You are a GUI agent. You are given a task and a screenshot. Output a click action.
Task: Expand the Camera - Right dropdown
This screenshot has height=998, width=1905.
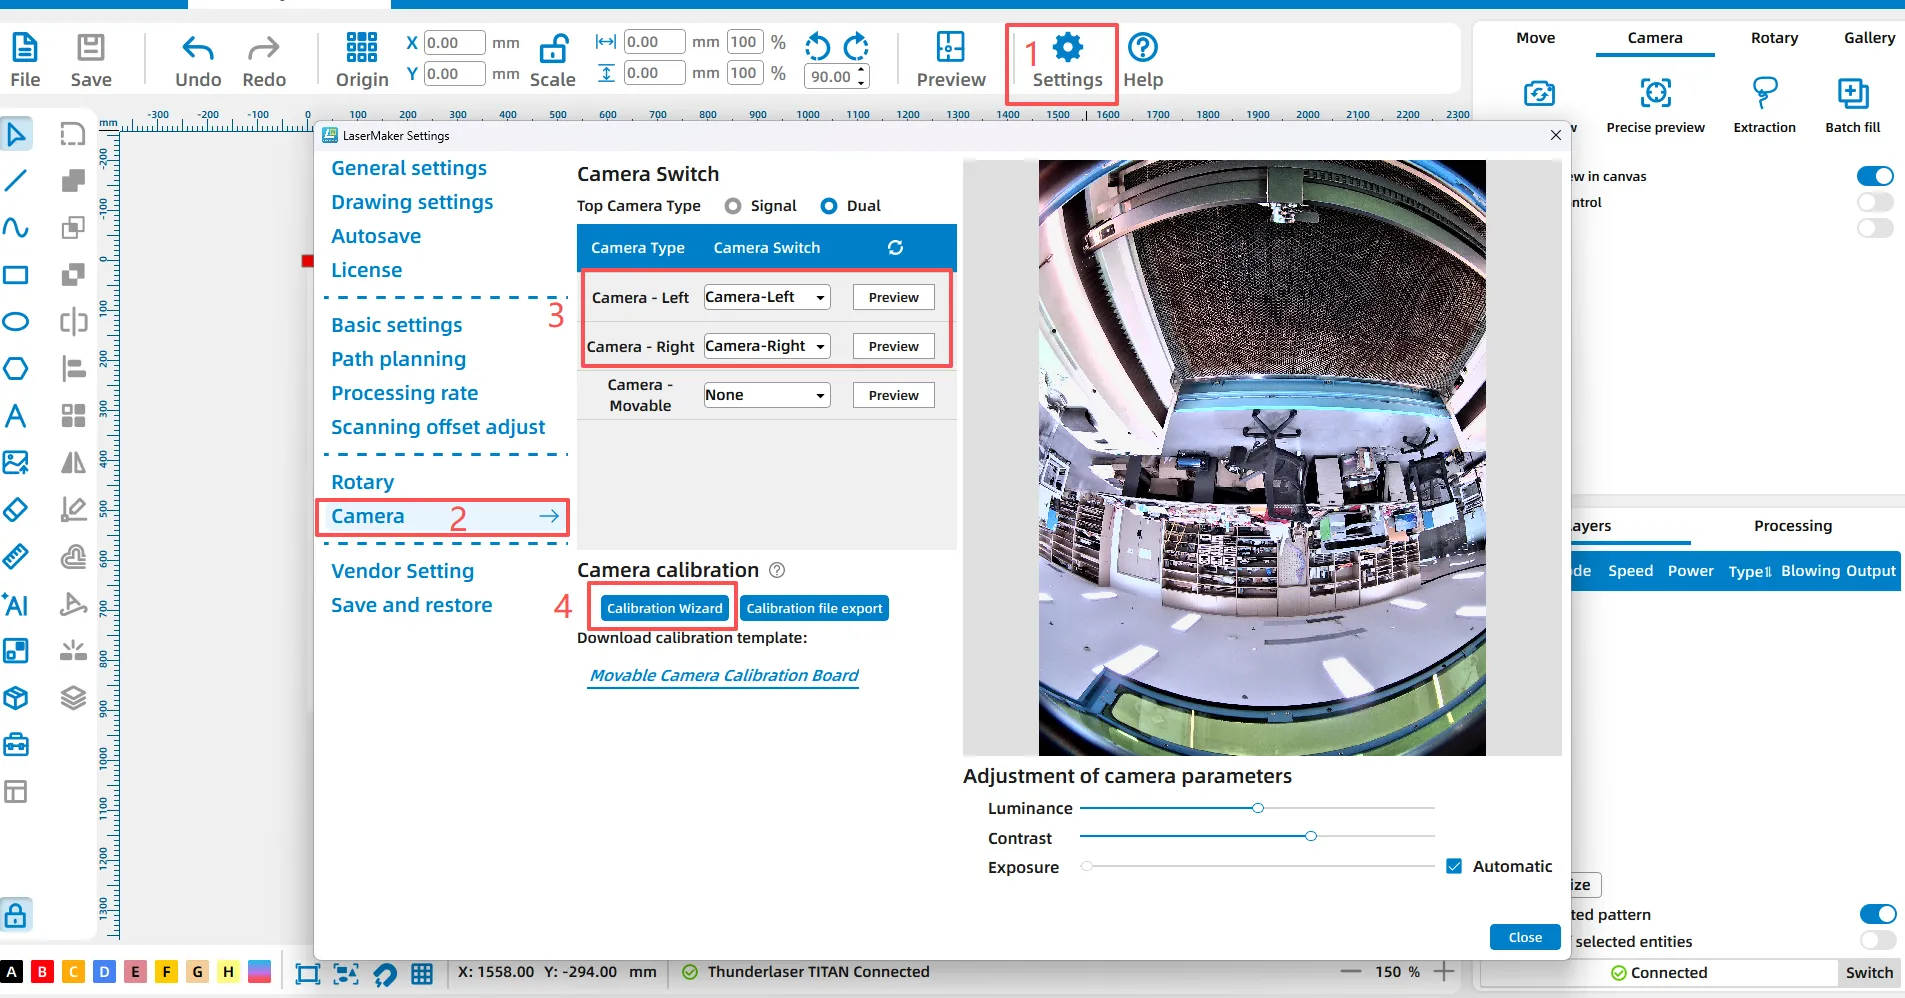766,346
